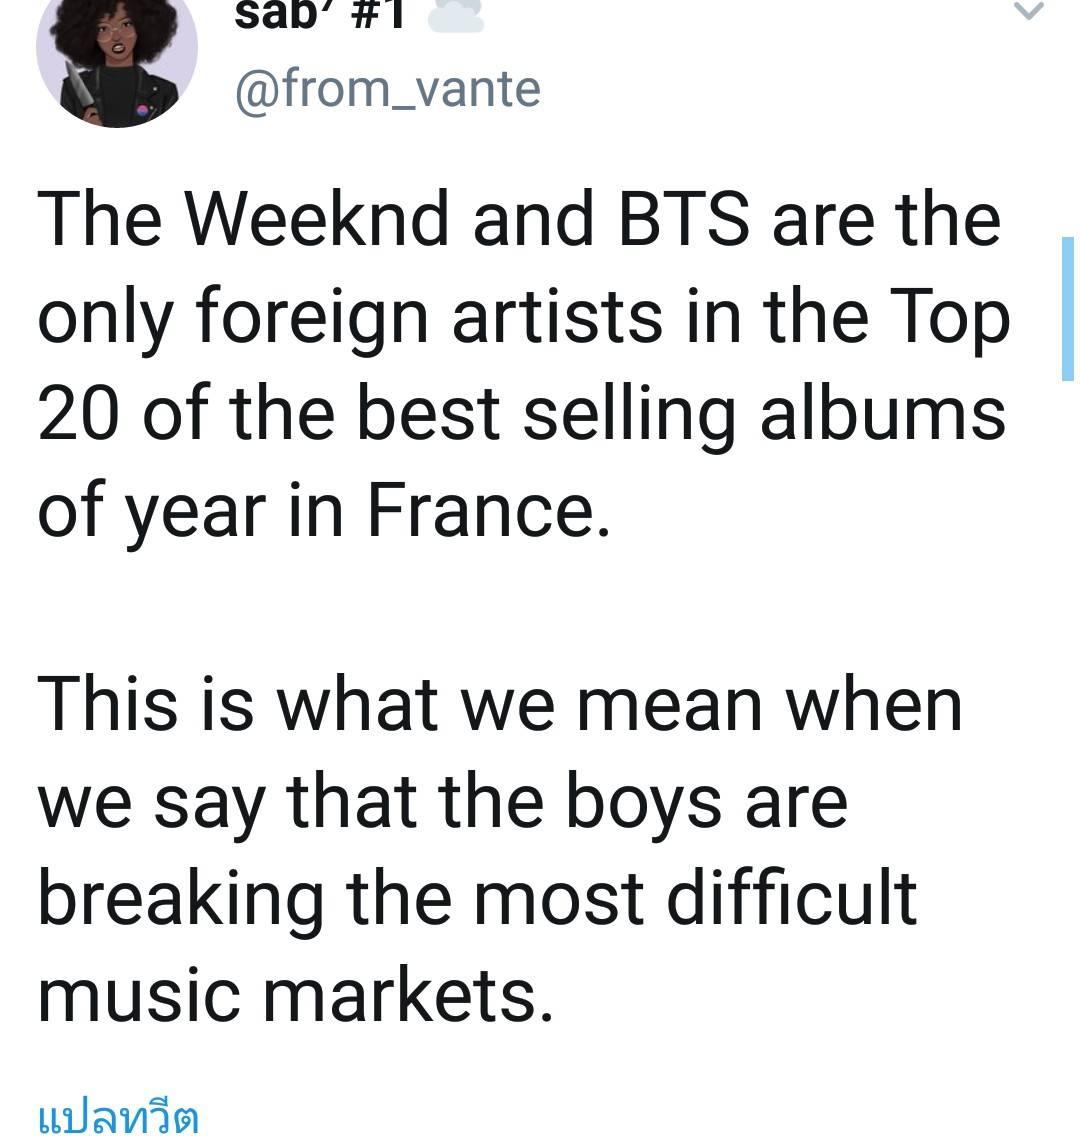Viewport: 1080px width, 1136px height.
Task: Click the @from_vante handle
Action: click(x=388, y=90)
